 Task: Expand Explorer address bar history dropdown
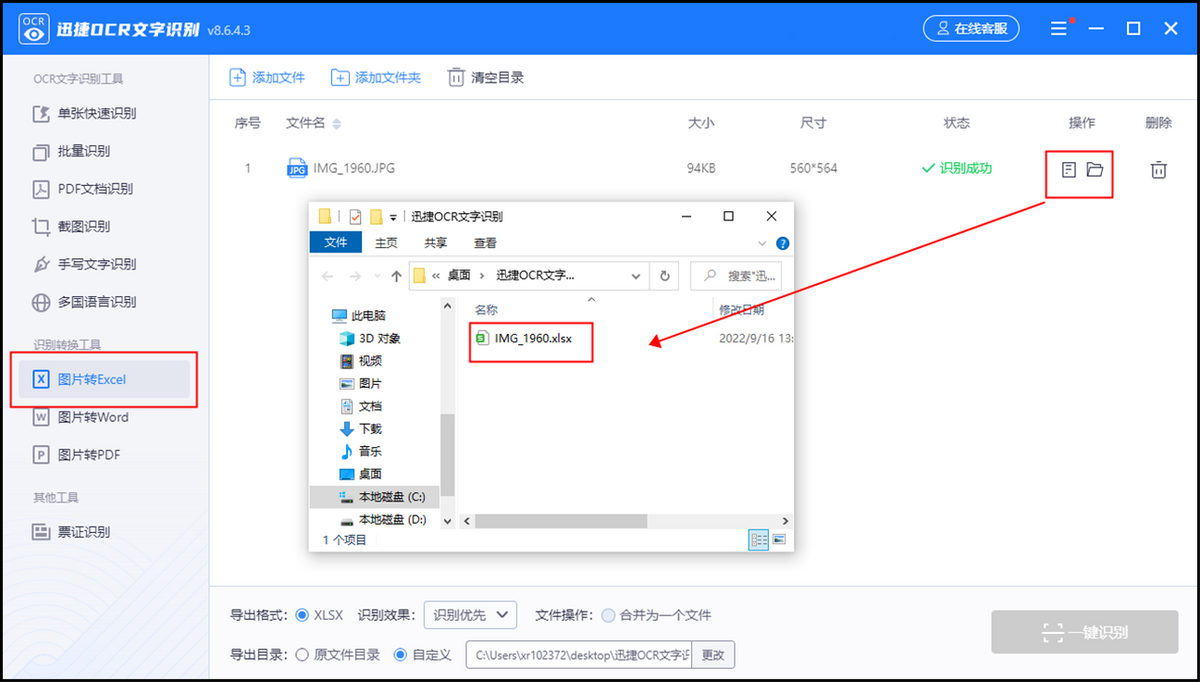click(x=636, y=276)
